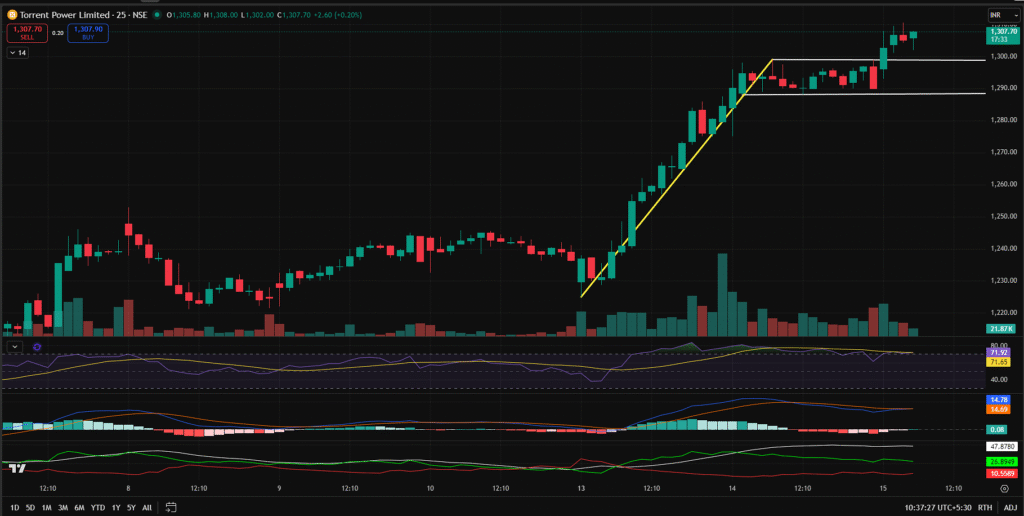This screenshot has width=1024, height=516.
Task: Click the purple RSI indicator settings icon
Action: click(x=37, y=346)
